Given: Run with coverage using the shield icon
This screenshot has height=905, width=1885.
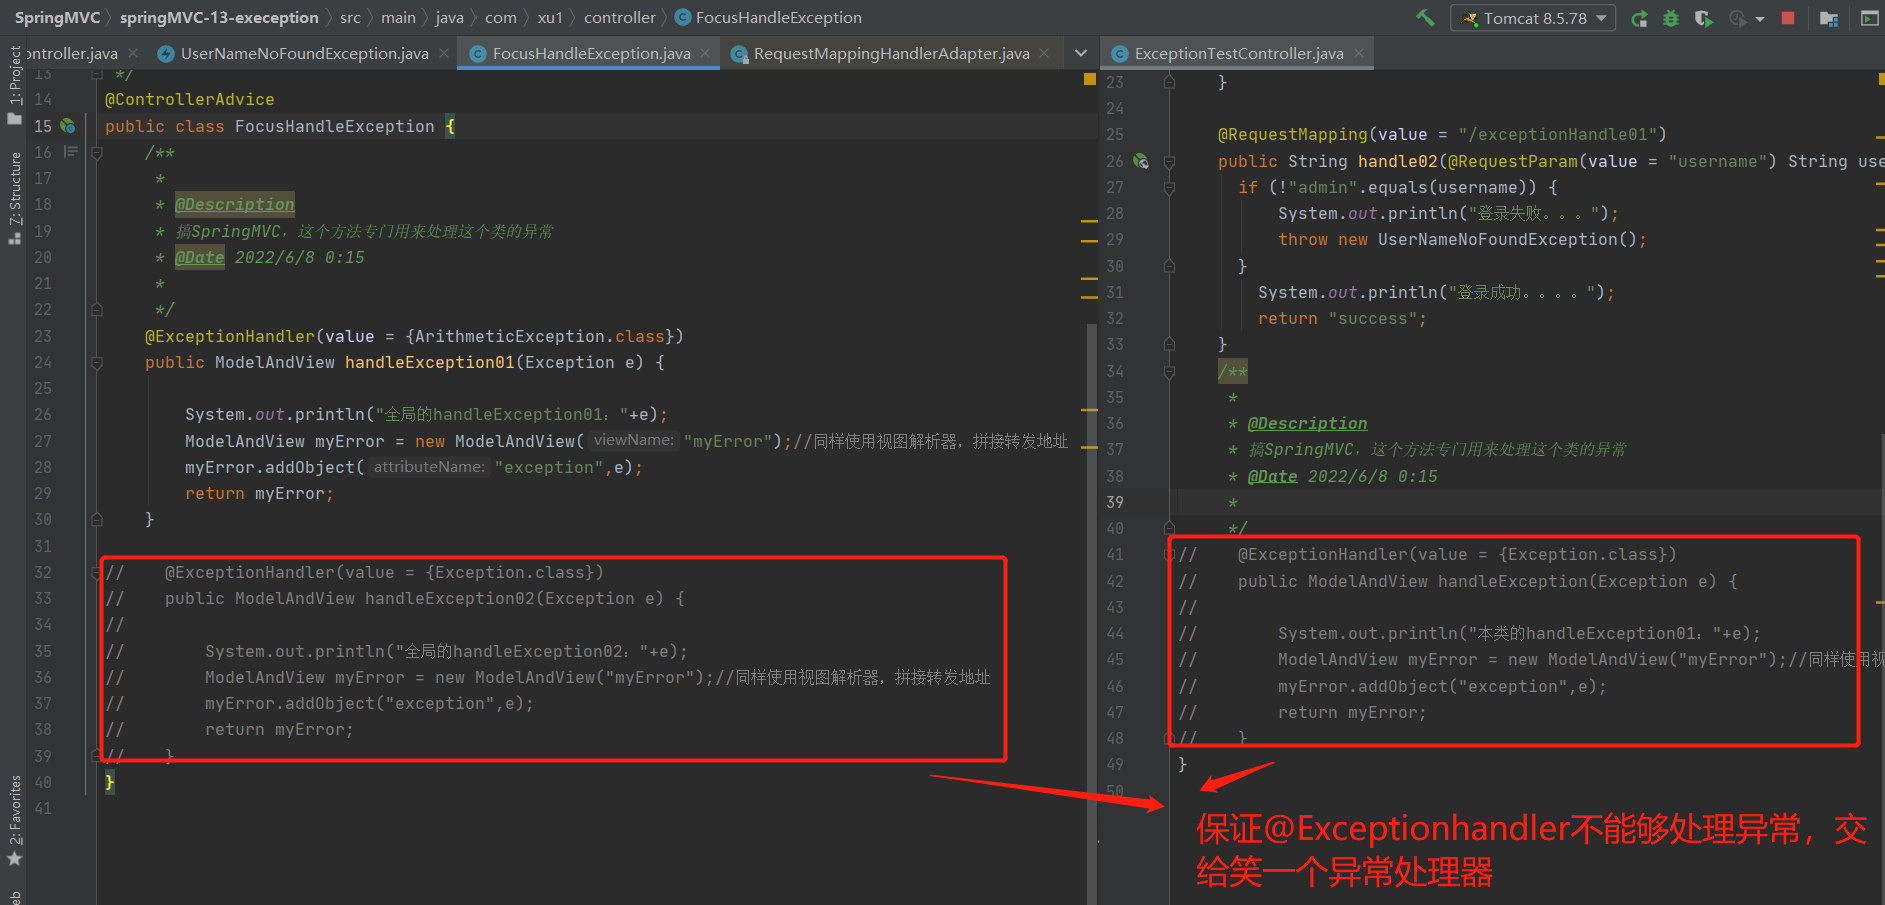Looking at the screenshot, I should pos(1704,18).
